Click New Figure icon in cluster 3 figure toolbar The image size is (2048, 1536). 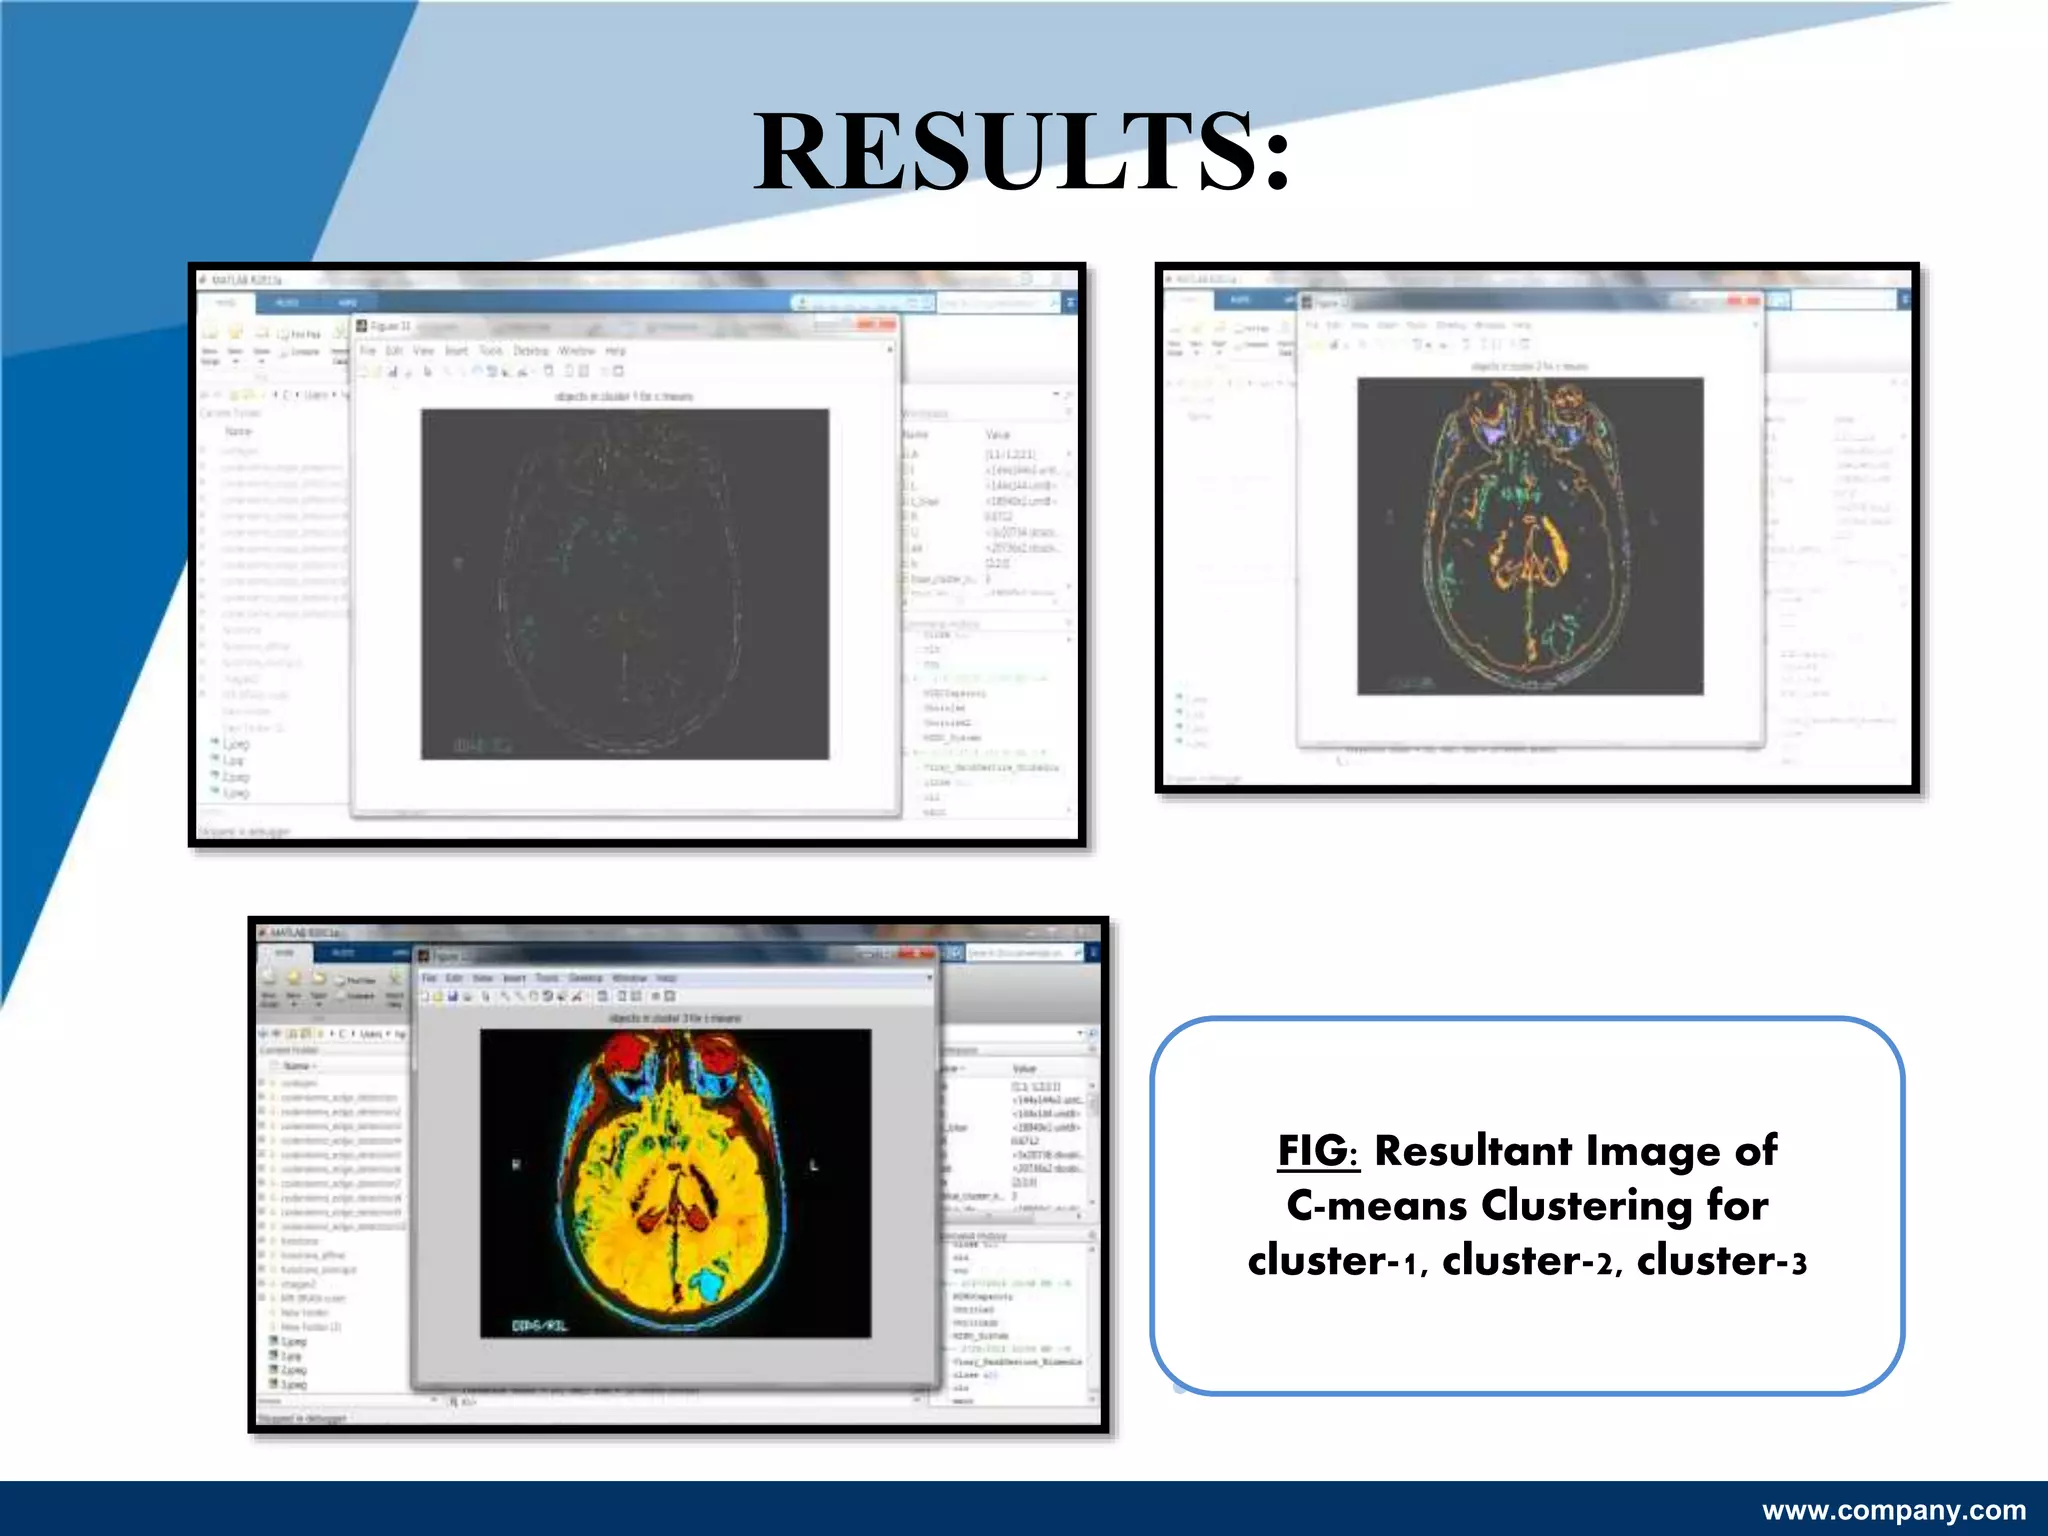(x=425, y=996)
